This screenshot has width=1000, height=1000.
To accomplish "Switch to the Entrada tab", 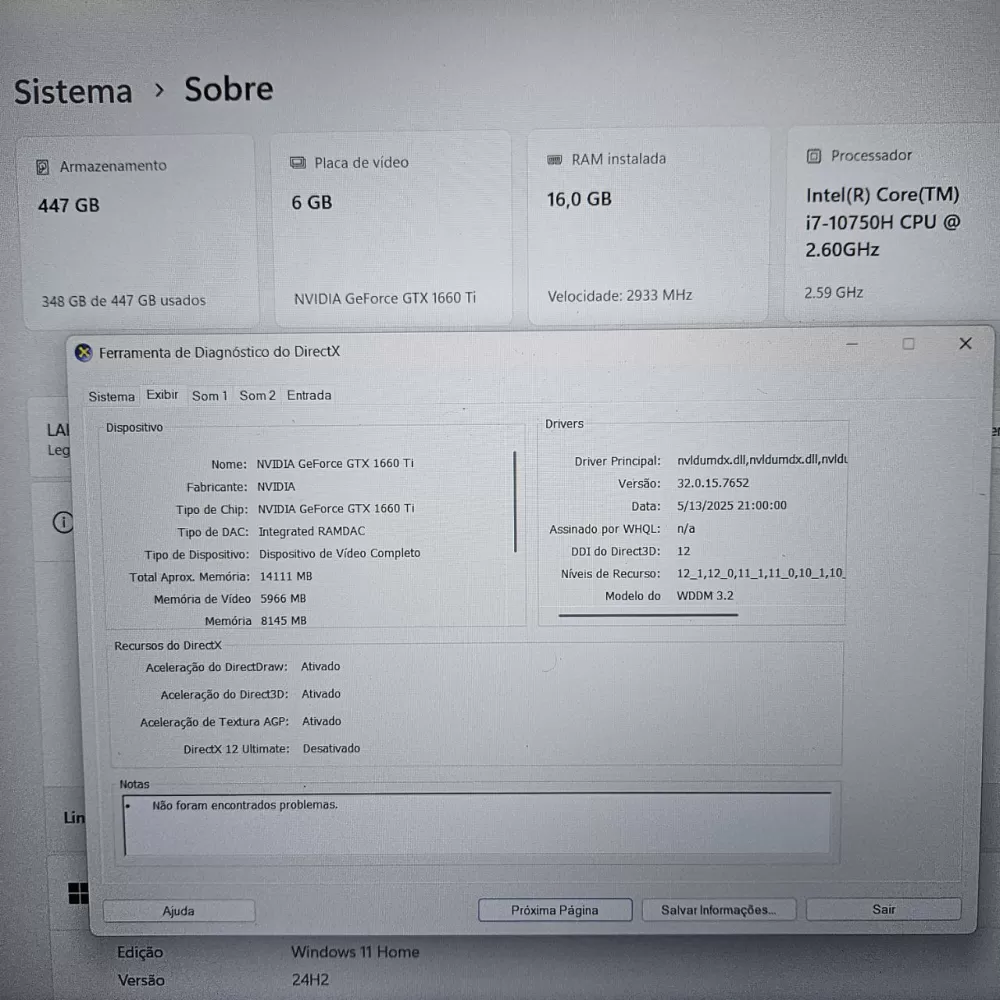I will [309, 395].
